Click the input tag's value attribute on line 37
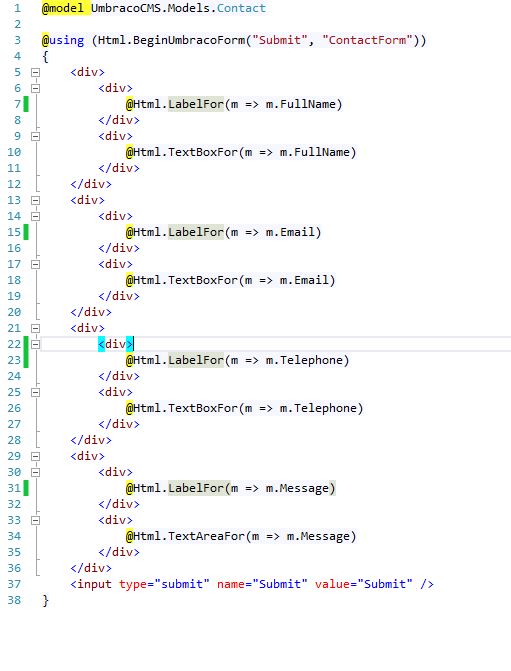This screenshot has height=671, width=511. click(x=332, y=584)
